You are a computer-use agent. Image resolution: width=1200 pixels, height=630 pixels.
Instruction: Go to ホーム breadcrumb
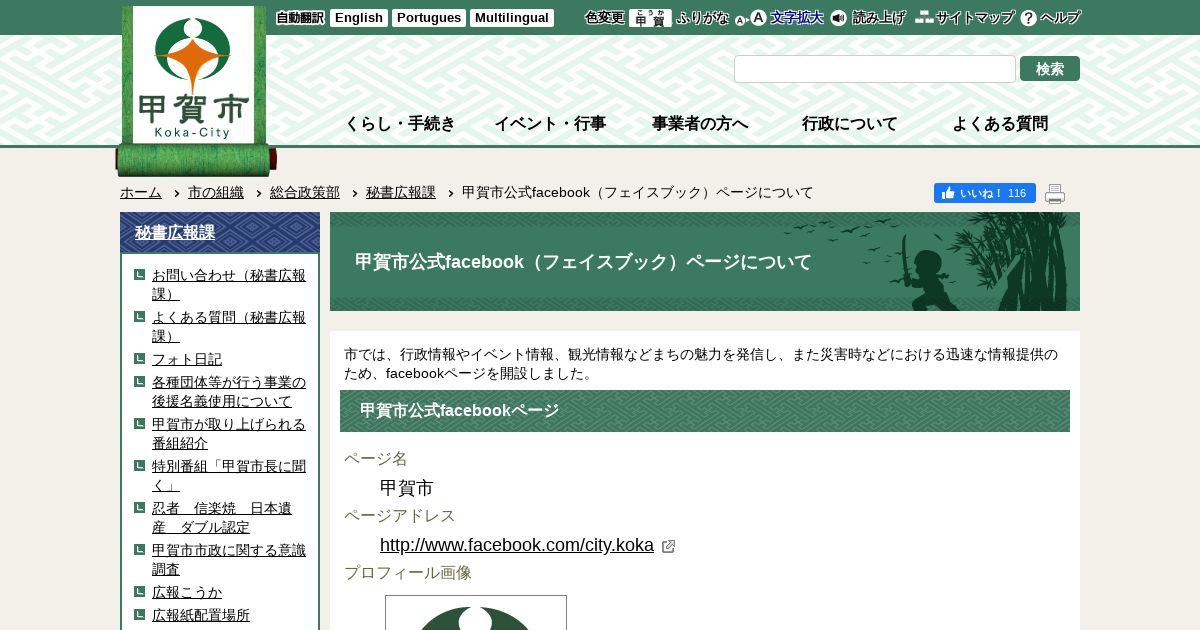[141, 192]
